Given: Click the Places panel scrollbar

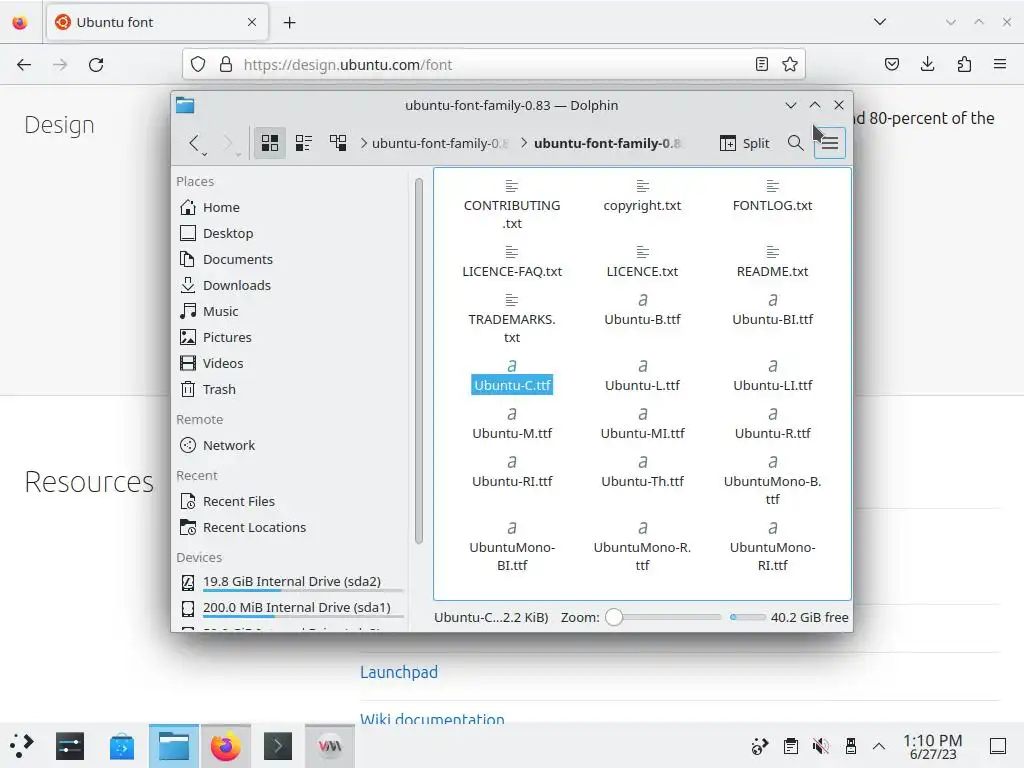Looking at the screenshot, I should tap(419, 360).
